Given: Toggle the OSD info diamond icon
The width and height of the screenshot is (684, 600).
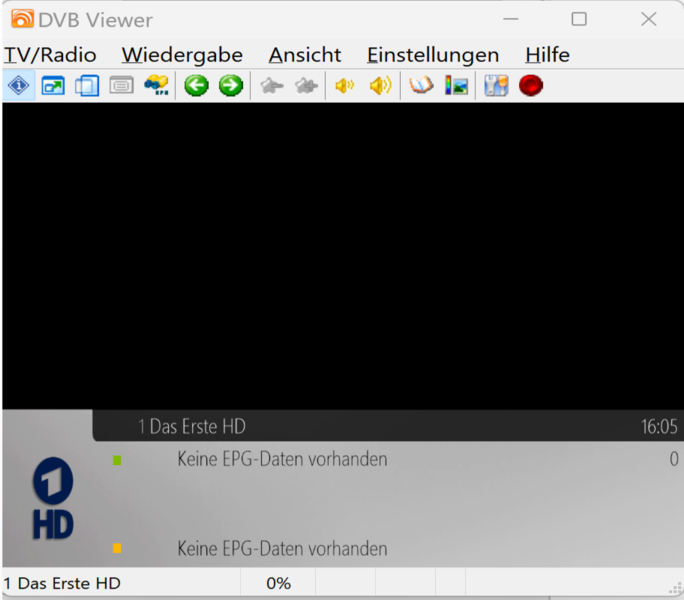Looking at the screenshot, I should [19, 86].
